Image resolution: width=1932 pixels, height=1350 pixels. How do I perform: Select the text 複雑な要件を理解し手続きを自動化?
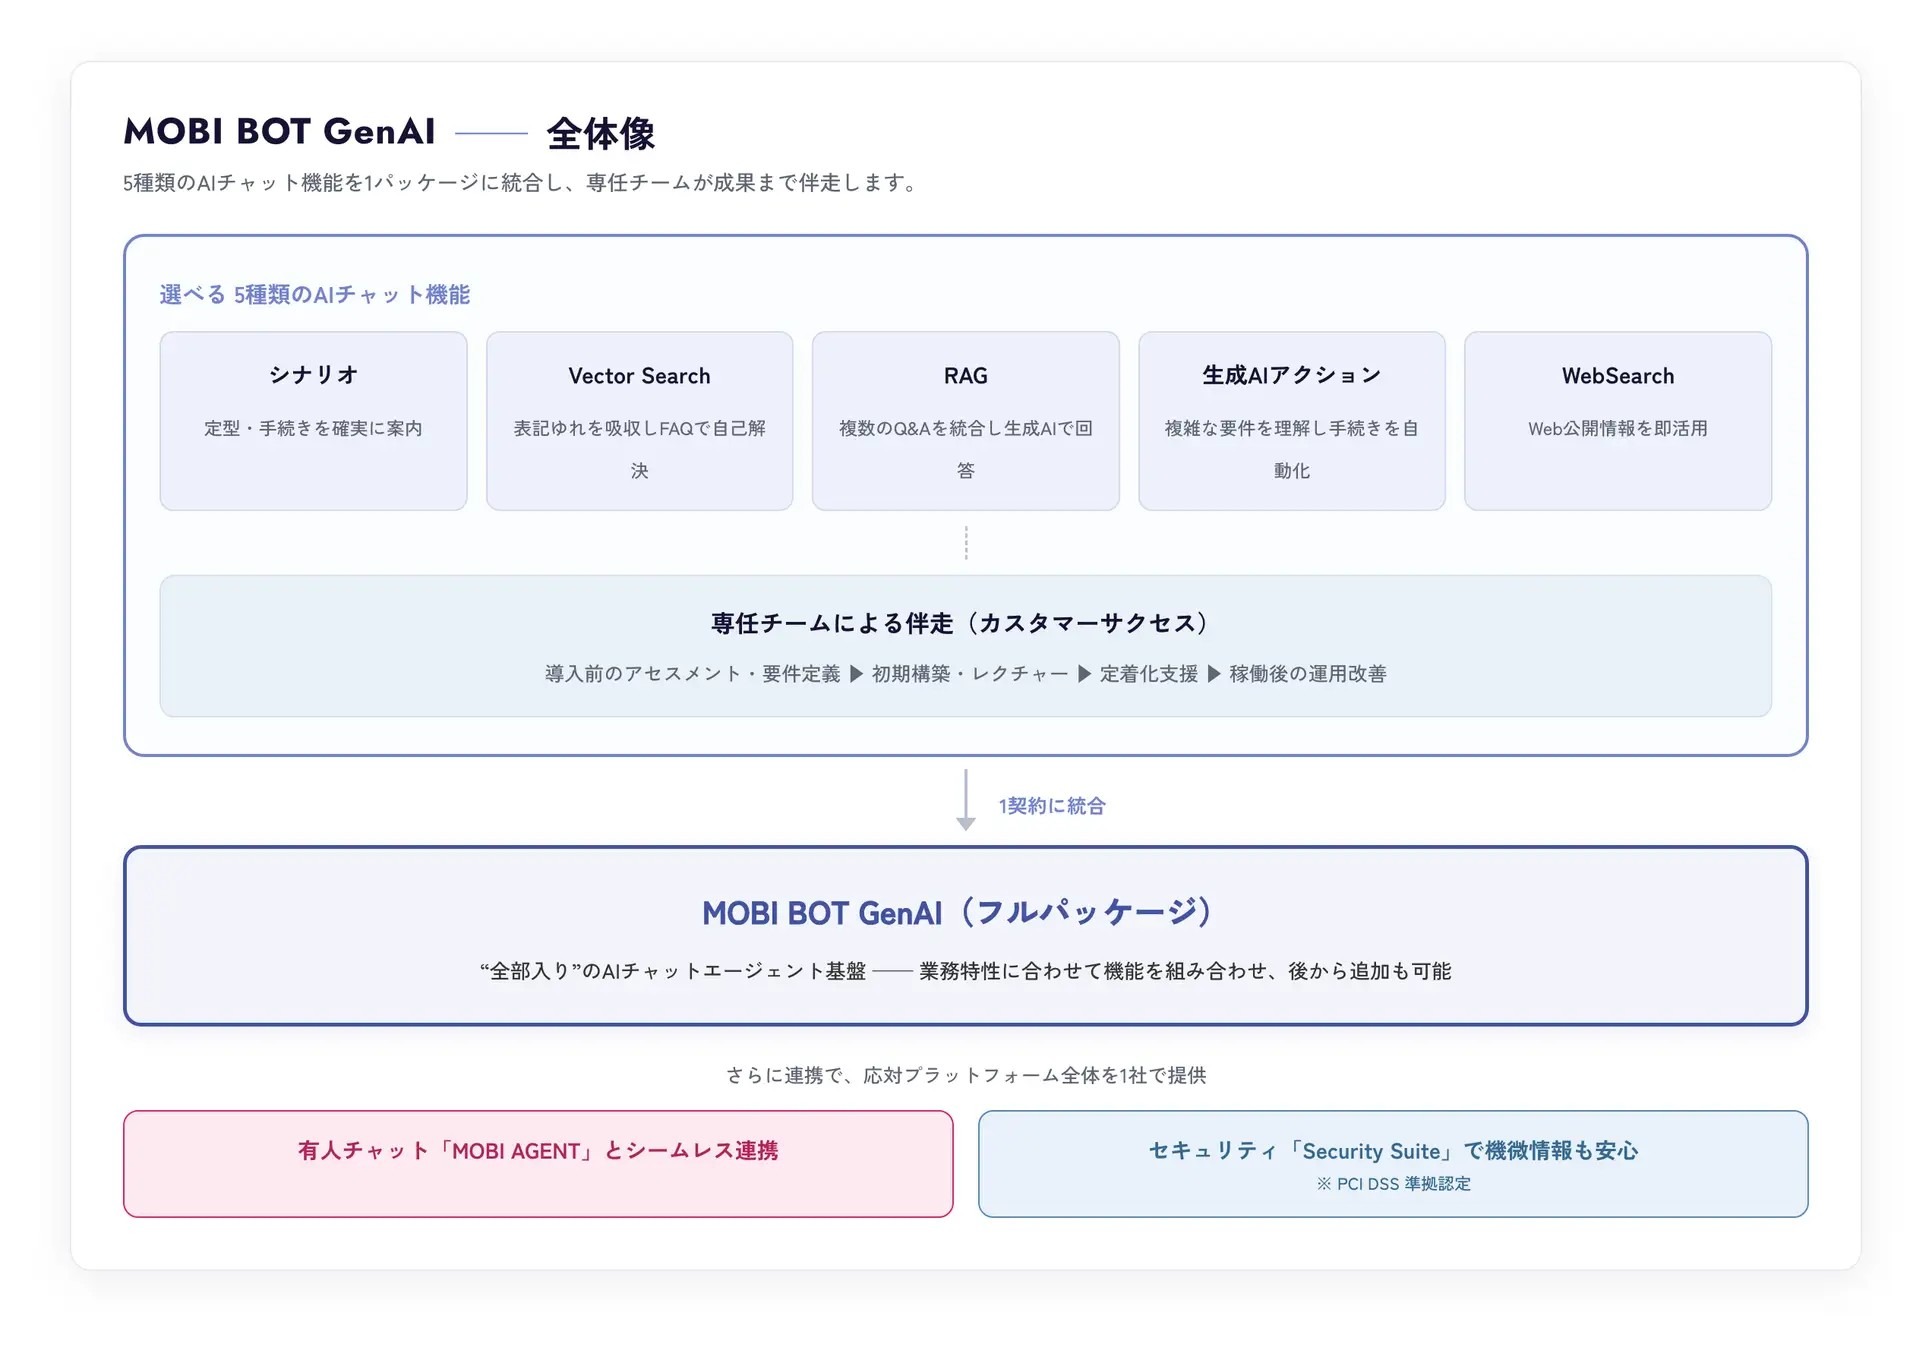coord(1291,449)
